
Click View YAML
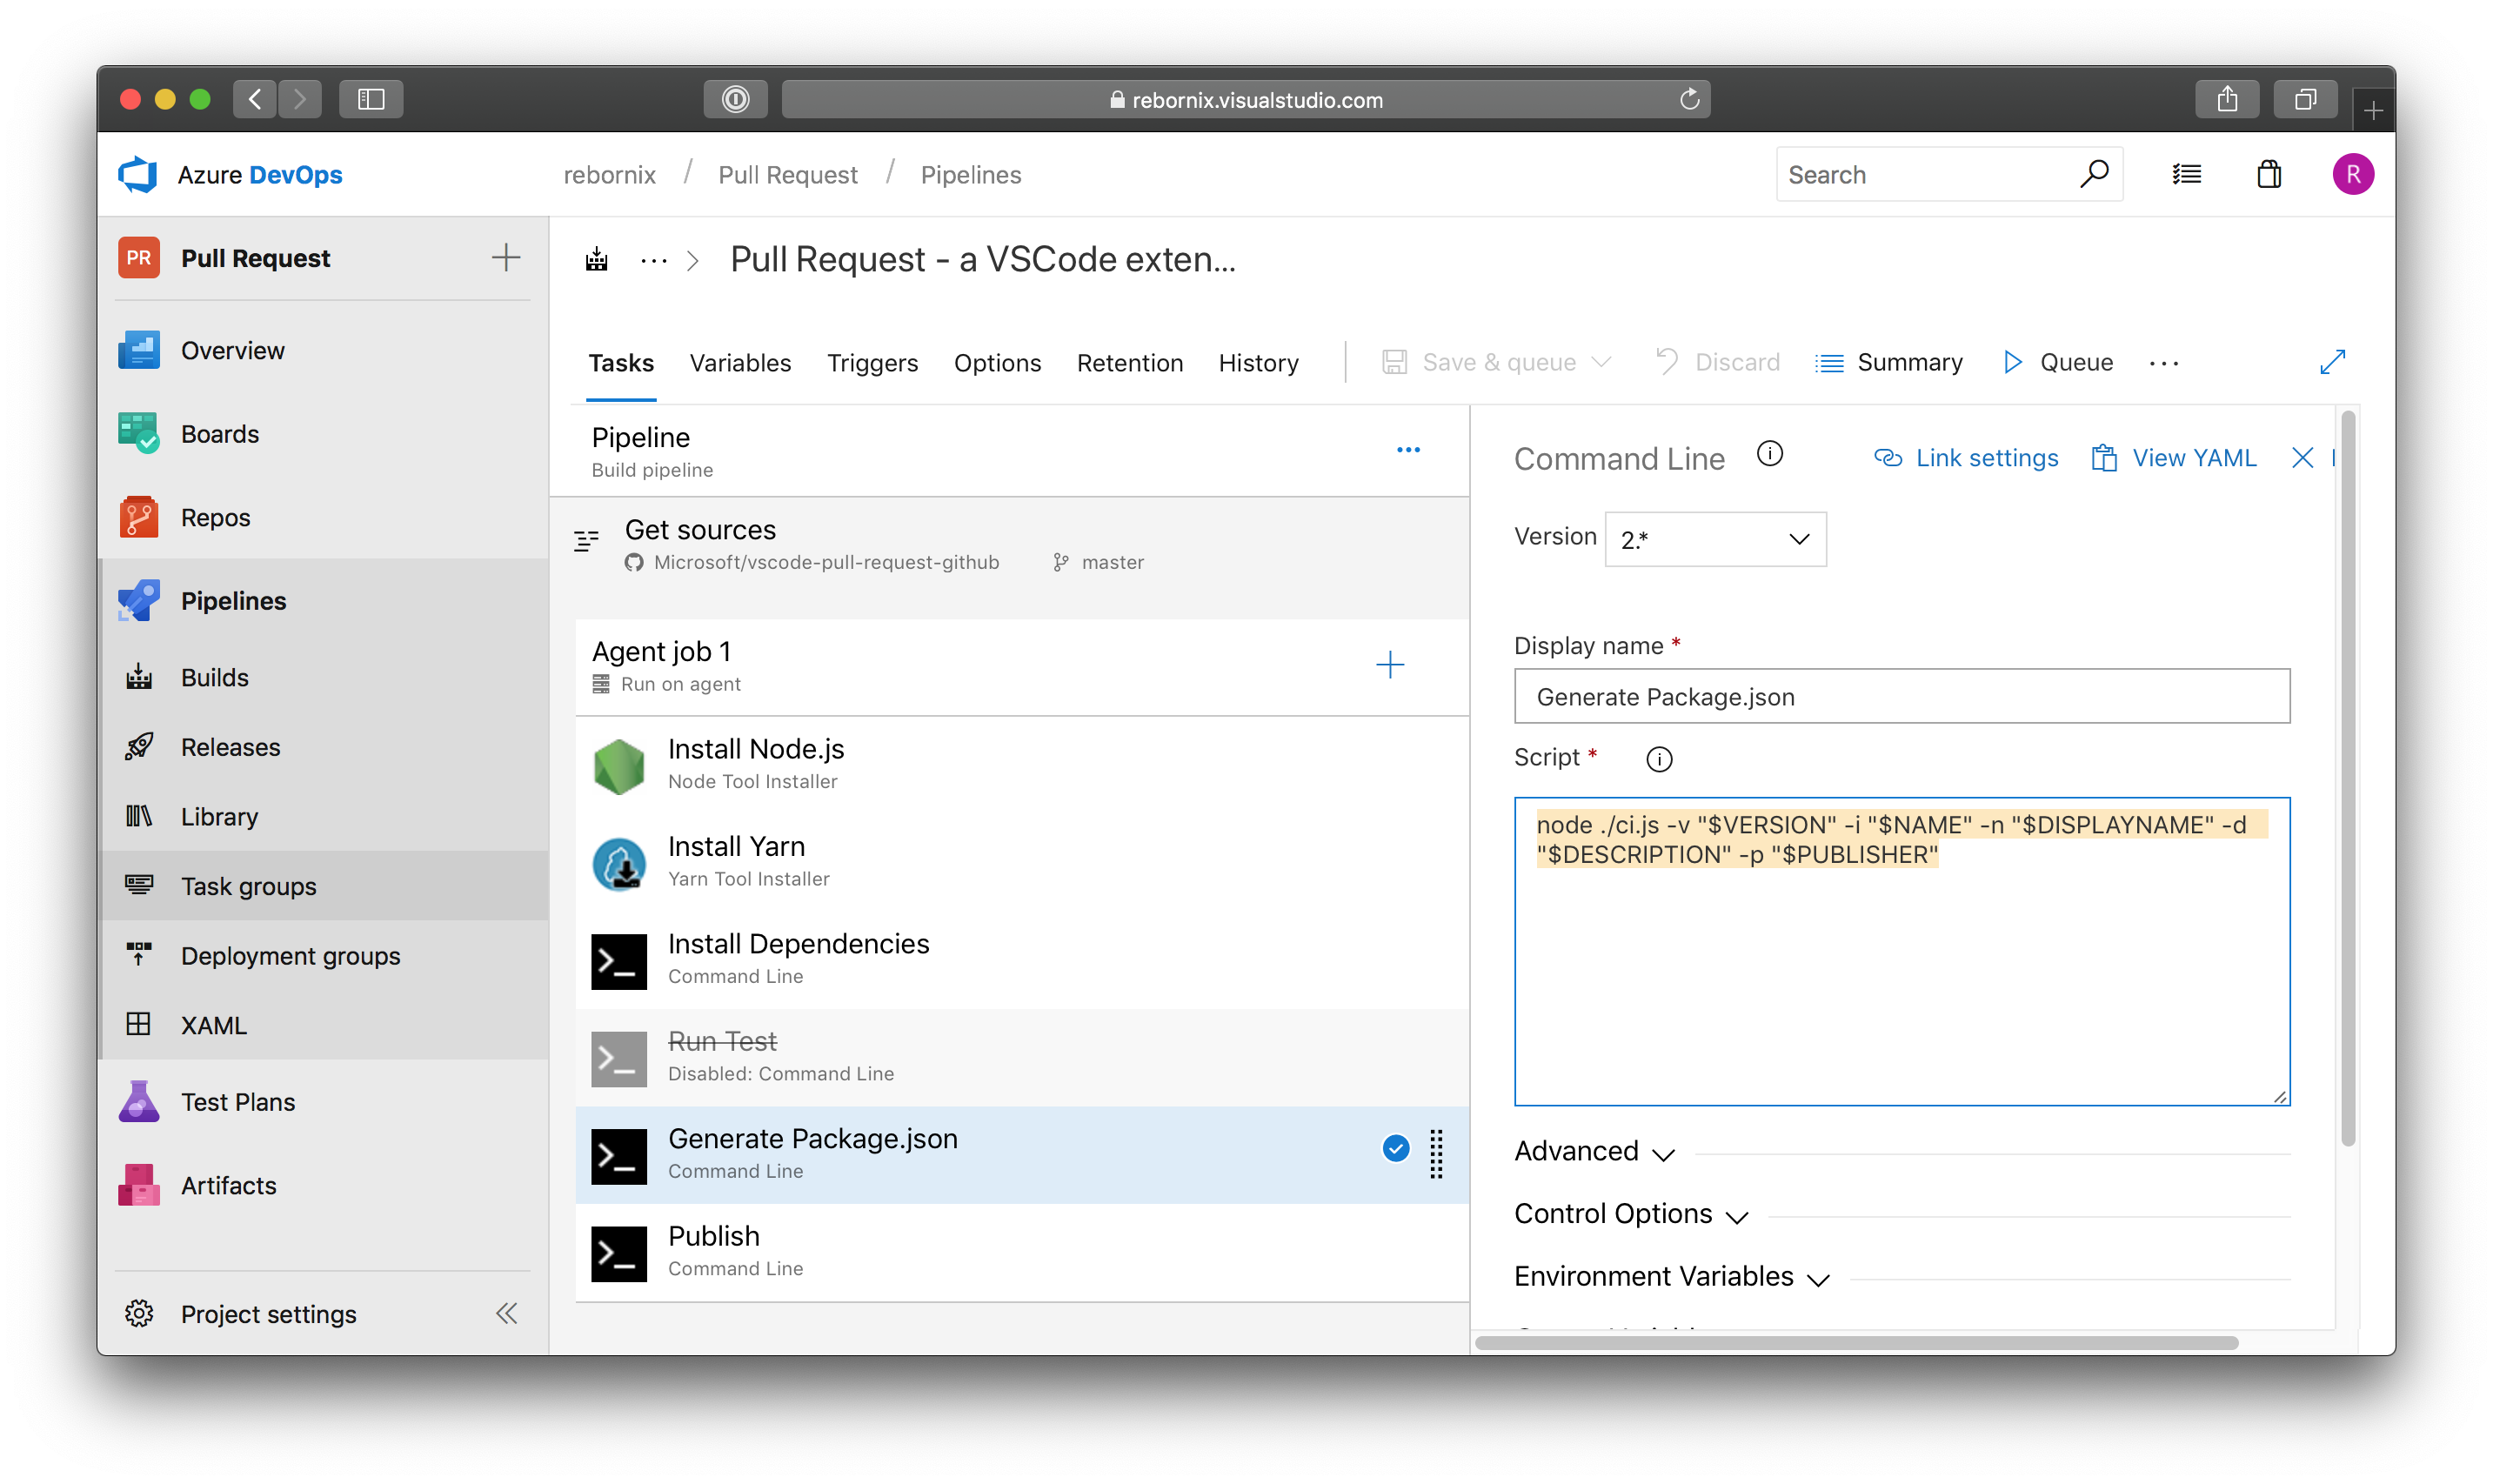[x=2173, y=458]
